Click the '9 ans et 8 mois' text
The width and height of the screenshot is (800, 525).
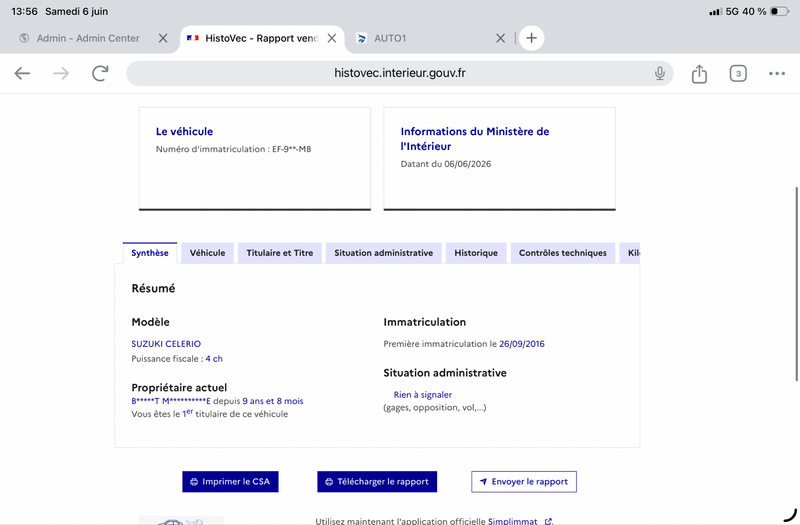tap(273, 401)
